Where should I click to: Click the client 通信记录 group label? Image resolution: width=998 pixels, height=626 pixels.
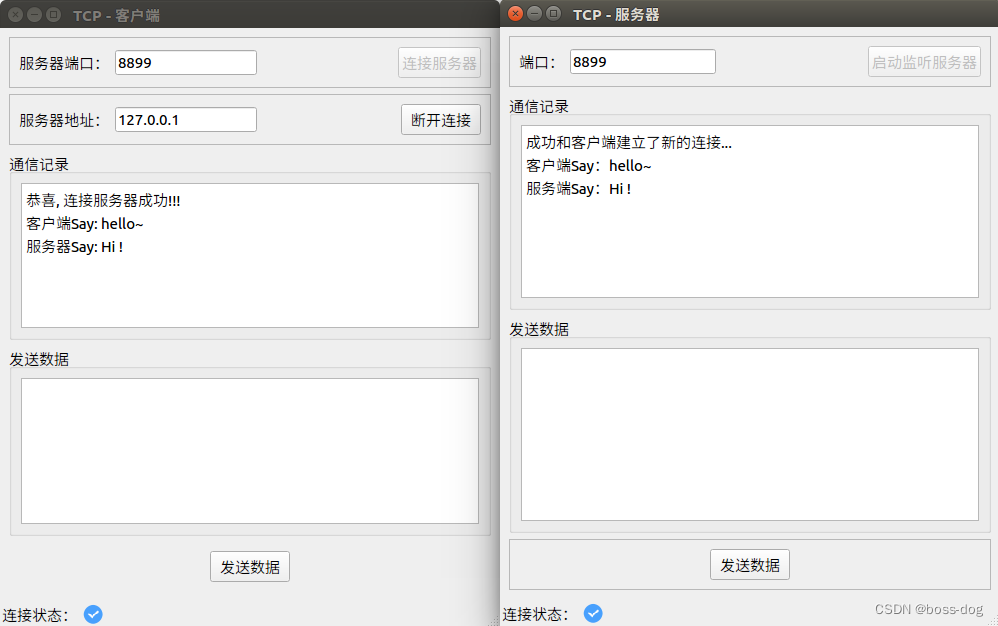pos(39,165)
